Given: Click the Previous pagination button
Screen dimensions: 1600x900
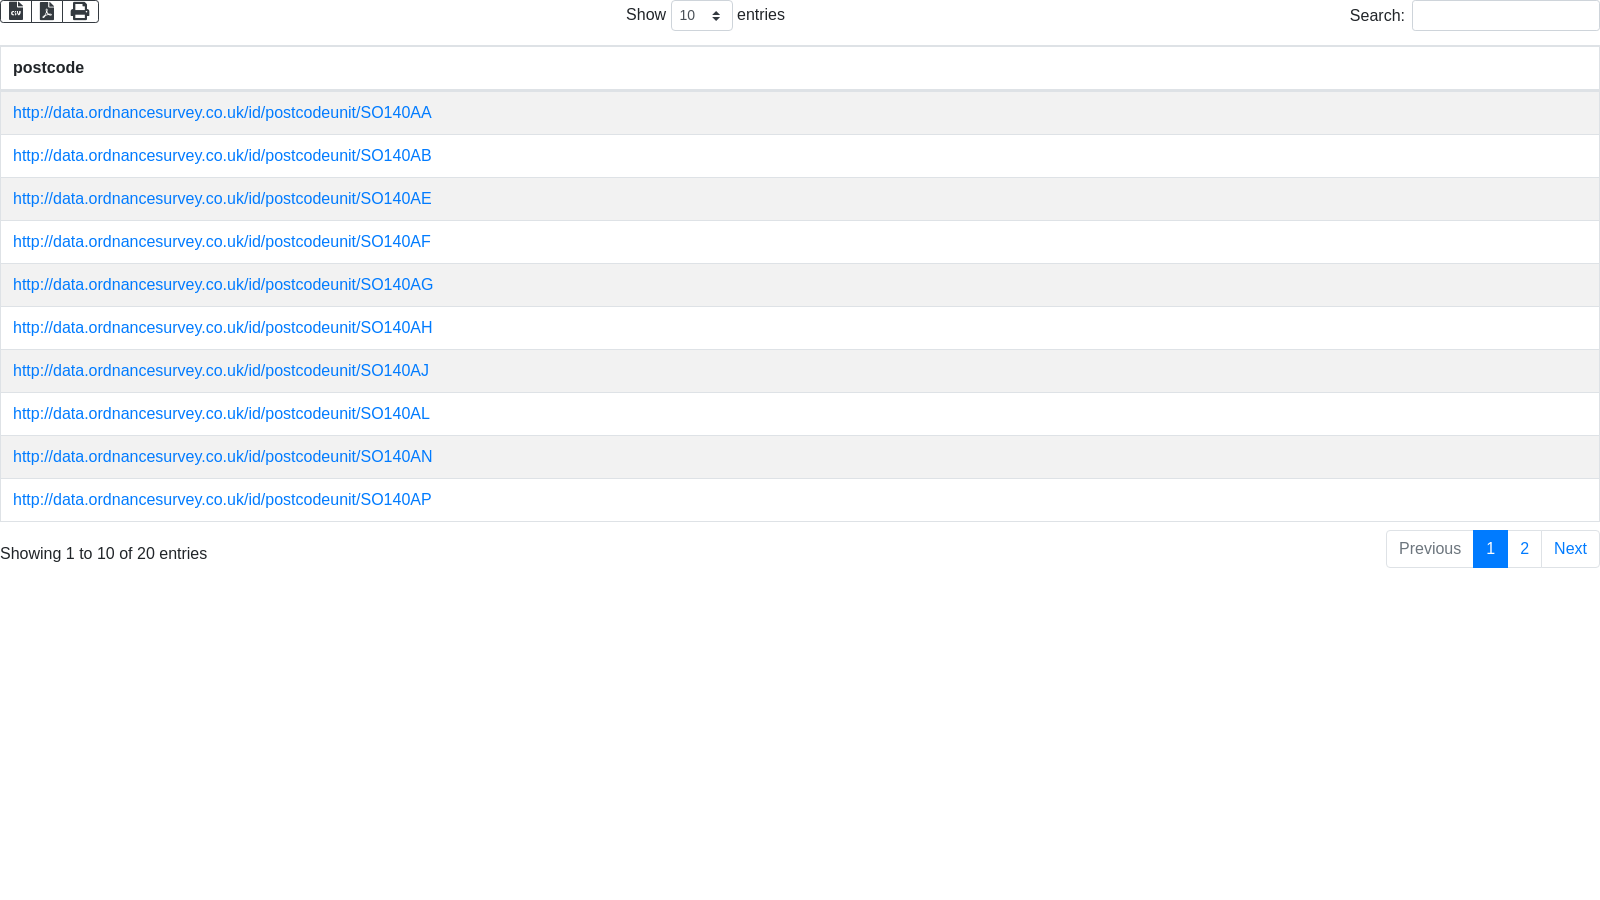Looking at the screenshot, I should tap(1429, 549).
